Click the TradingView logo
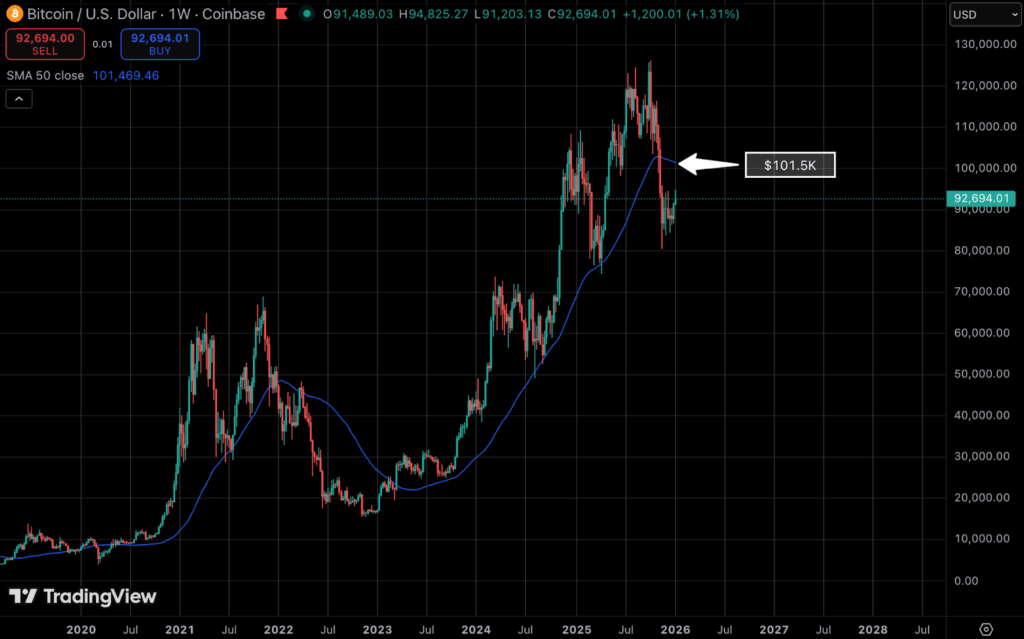Screen dimensions: 1024x639 (x=82, y=597)
